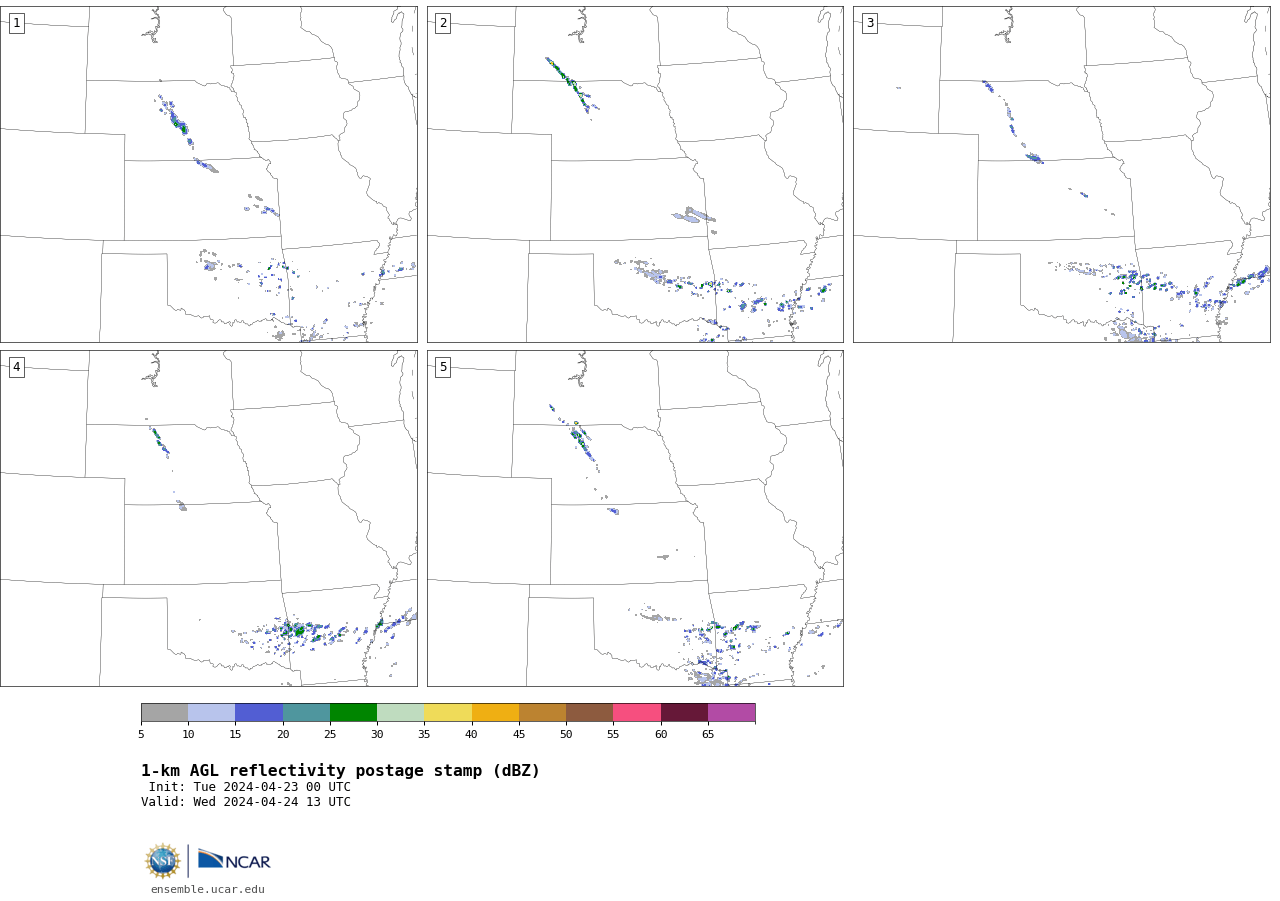Click the colorbar tick label 50

coord(566,735)
